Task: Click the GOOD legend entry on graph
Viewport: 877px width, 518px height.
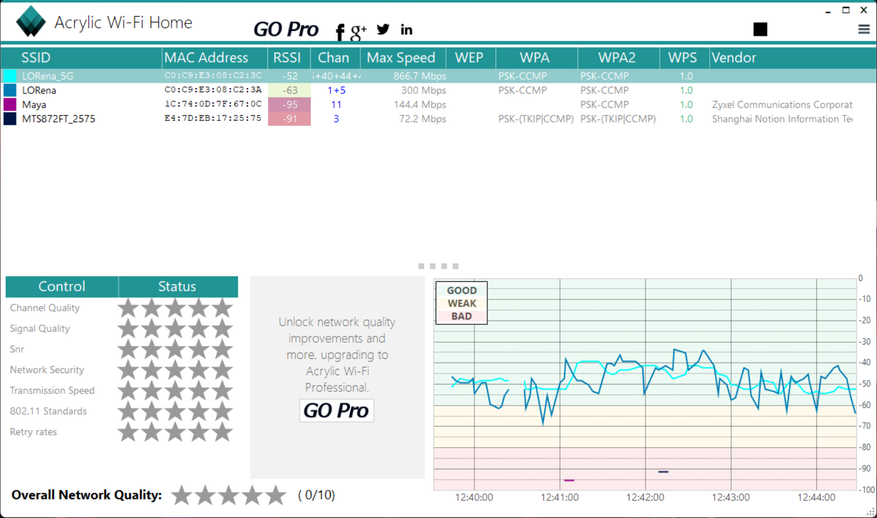Action: (x=461, y=290)
